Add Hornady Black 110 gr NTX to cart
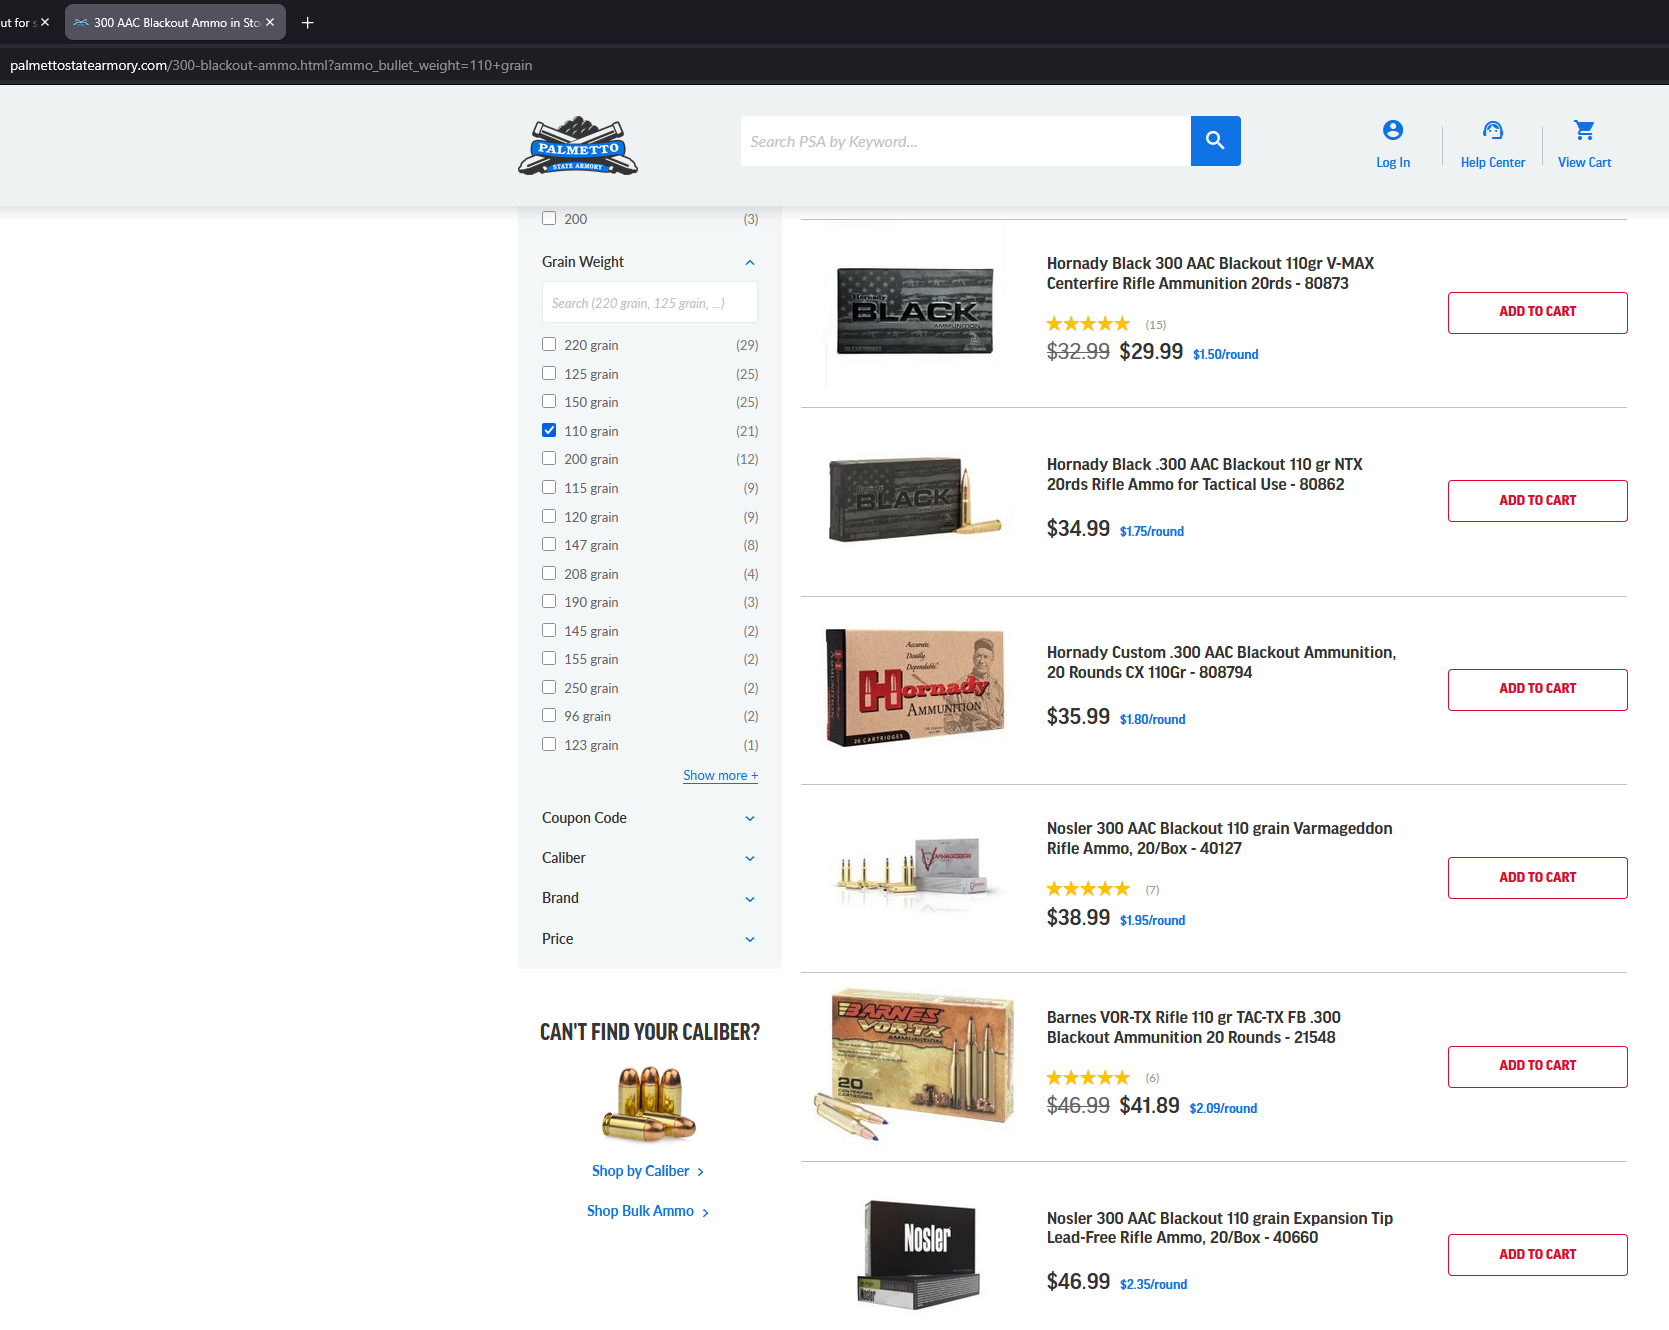This screenshot has height=1330, width=1669. [x=1537, y=501]
